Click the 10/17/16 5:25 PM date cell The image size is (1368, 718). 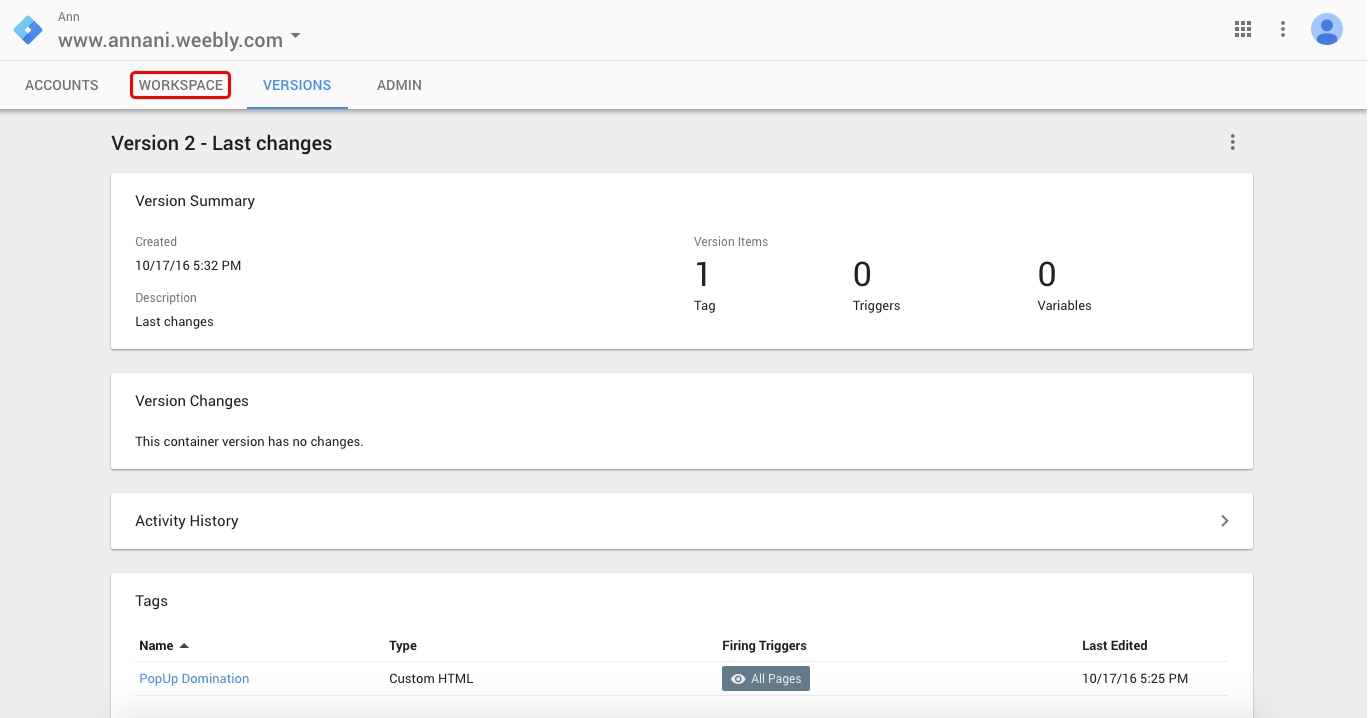coord(1135,679)
